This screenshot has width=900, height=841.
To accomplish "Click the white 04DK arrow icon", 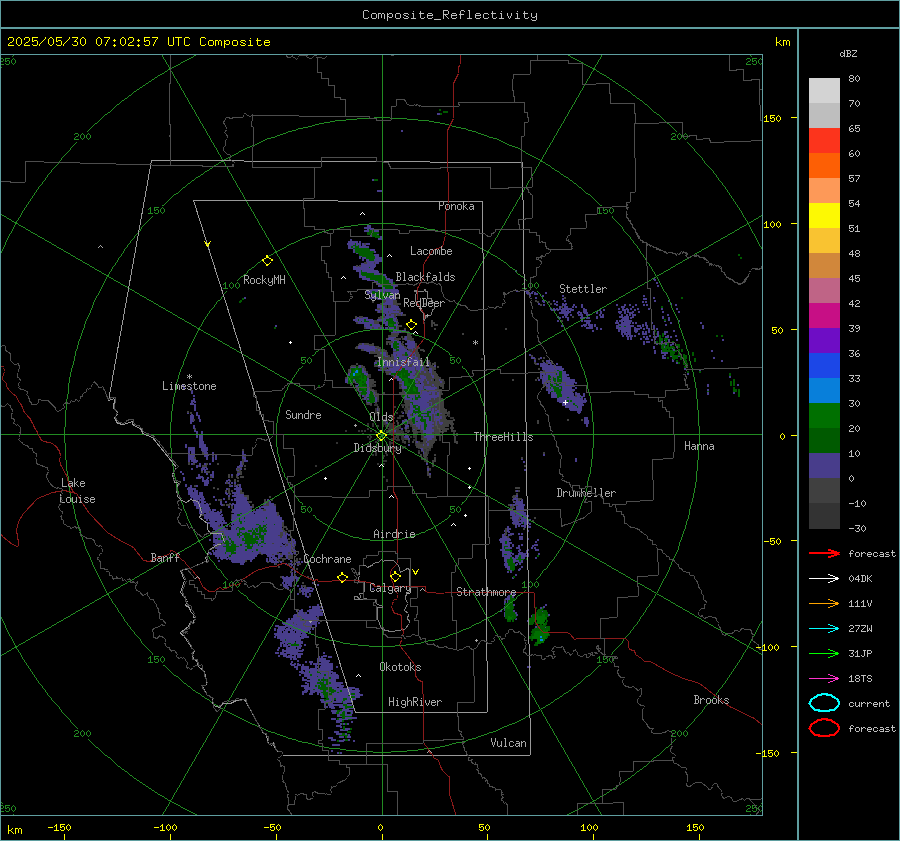I will [x=824, y=579].
